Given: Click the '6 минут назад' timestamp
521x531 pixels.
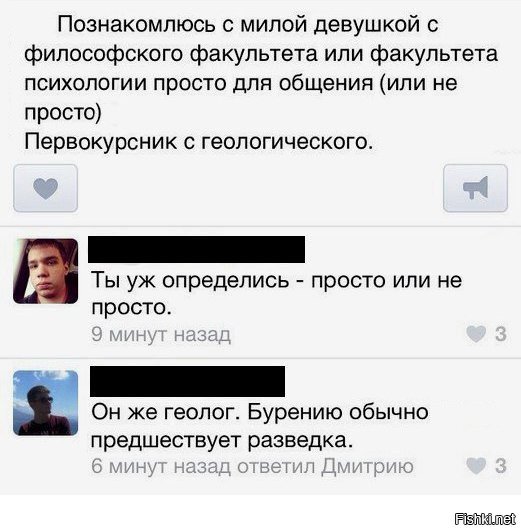Looking at the screenshot, I should [x=161, y=466].
